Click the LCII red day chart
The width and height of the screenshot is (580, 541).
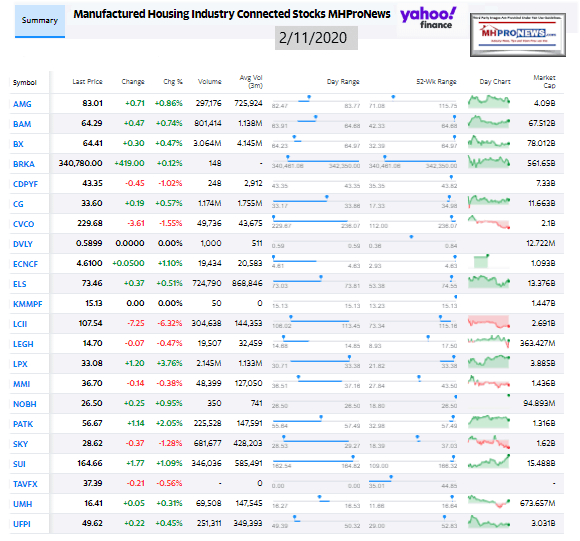pos(489,322)
